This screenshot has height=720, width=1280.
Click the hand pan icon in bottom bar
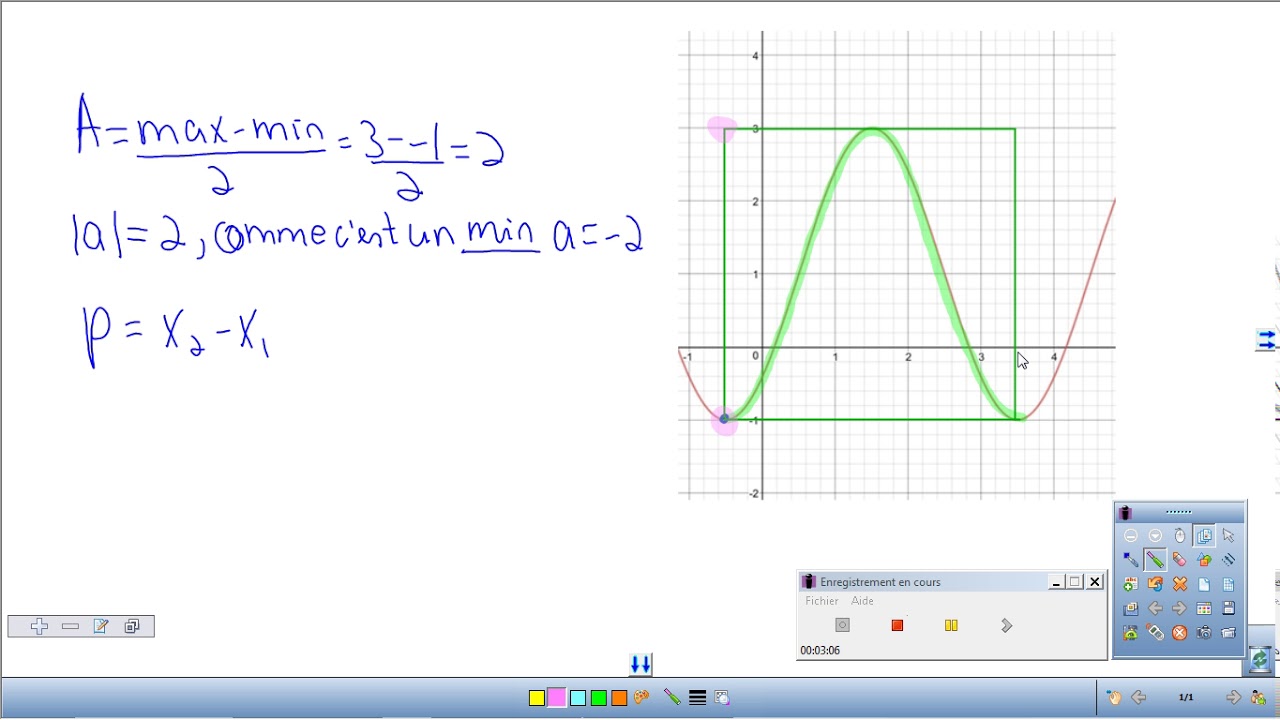click(x=1114, y=698)
